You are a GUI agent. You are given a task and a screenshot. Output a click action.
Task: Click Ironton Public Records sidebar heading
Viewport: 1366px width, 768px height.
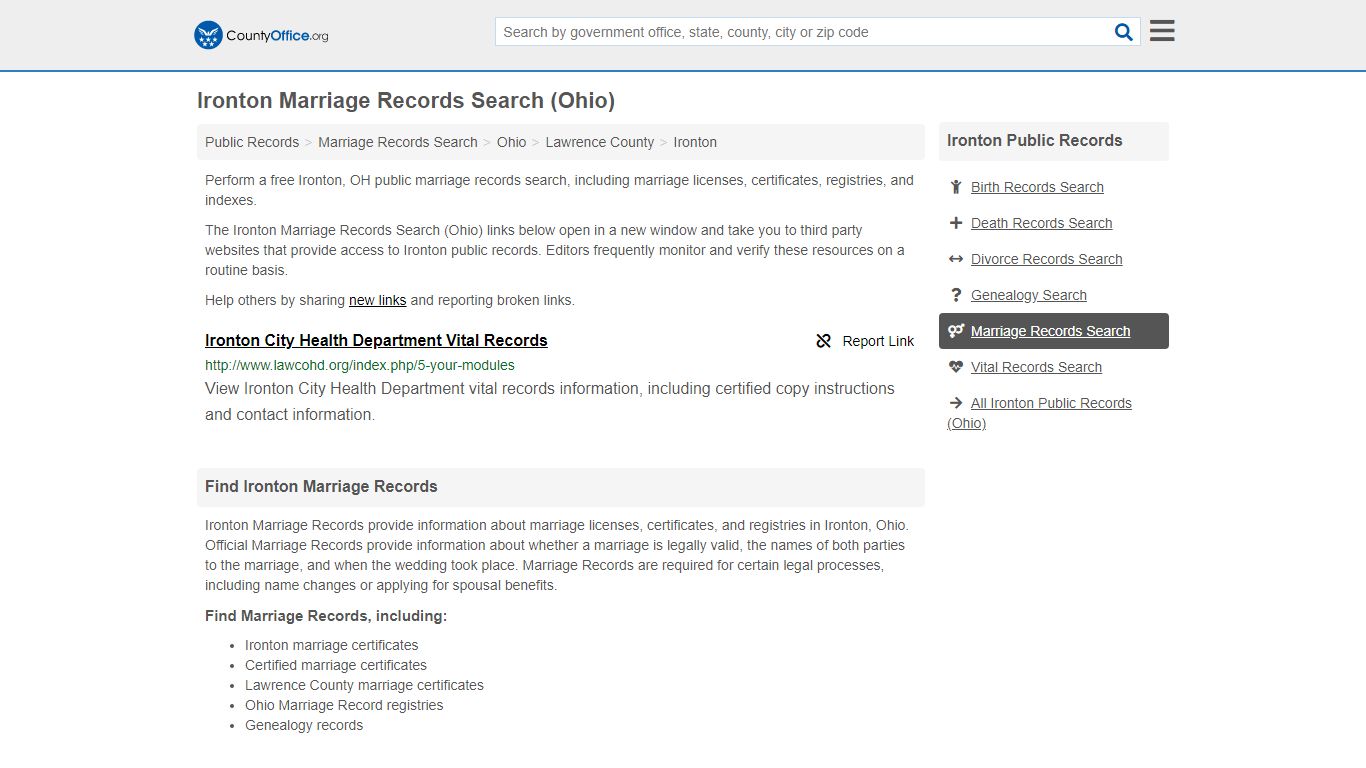click(x=1035, y=141)
